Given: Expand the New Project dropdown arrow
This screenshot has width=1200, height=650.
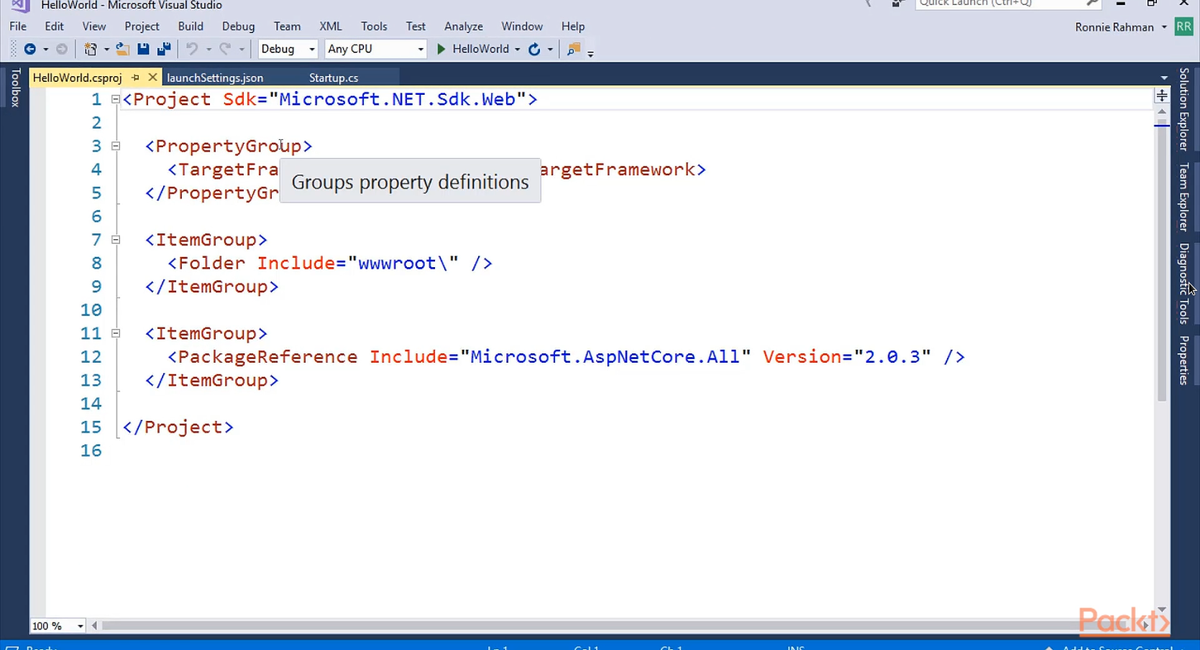Looking at the screenshot, I should (x=106, y=49).
